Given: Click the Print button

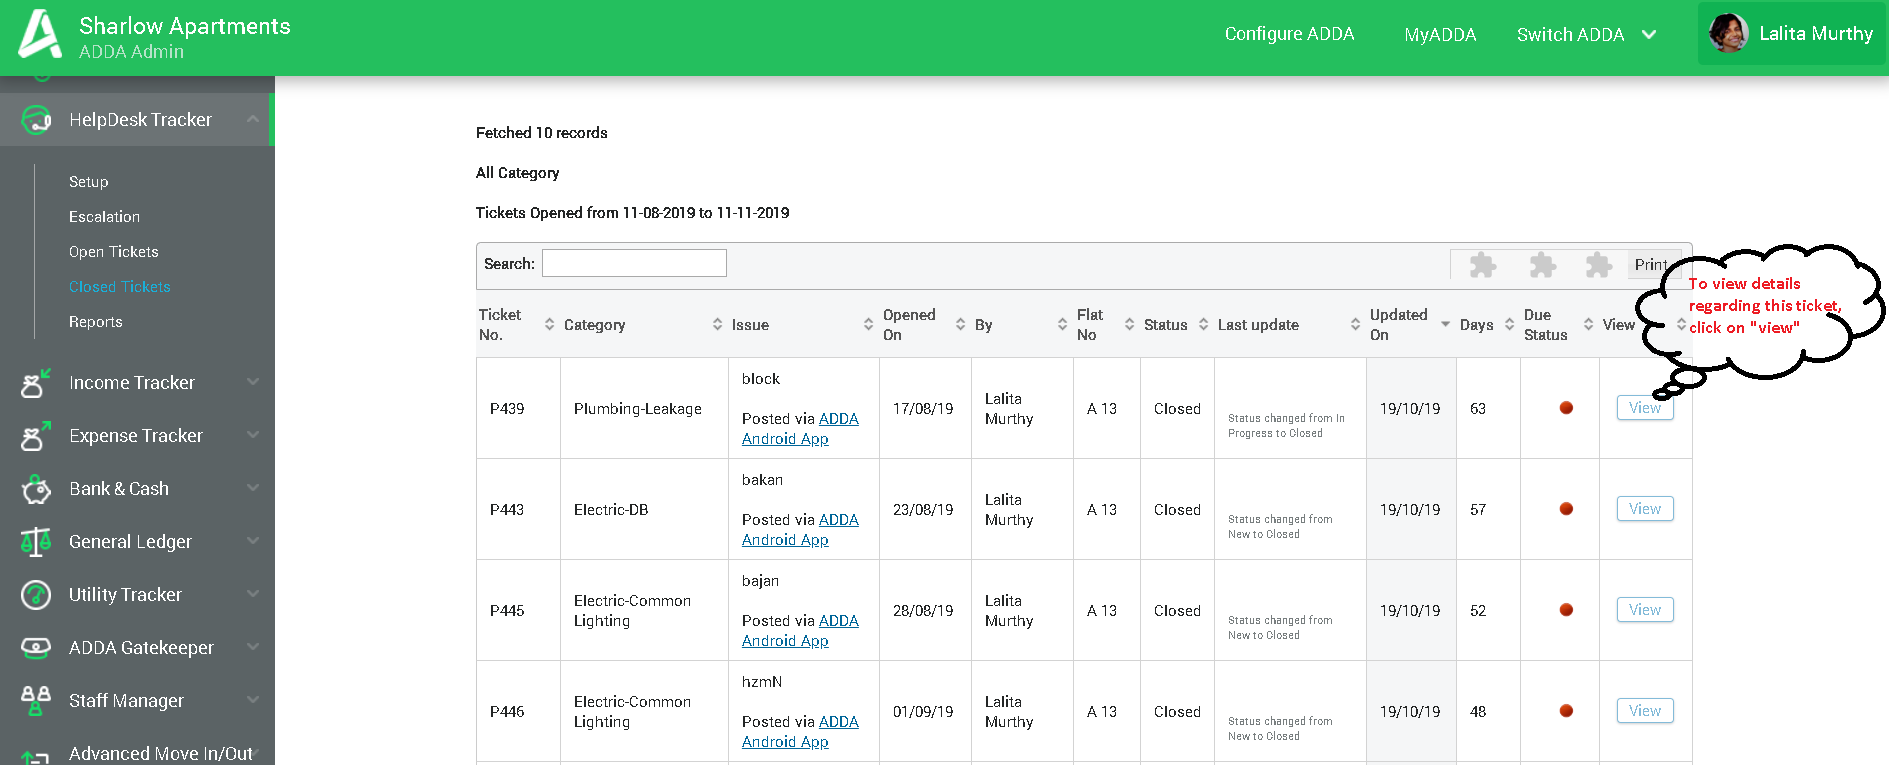Looking at the screenshot, I should pyautogui.click(x=1652, y=265).
